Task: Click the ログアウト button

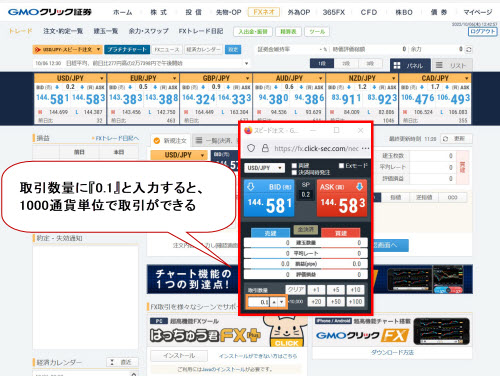Action: [482, 32]
